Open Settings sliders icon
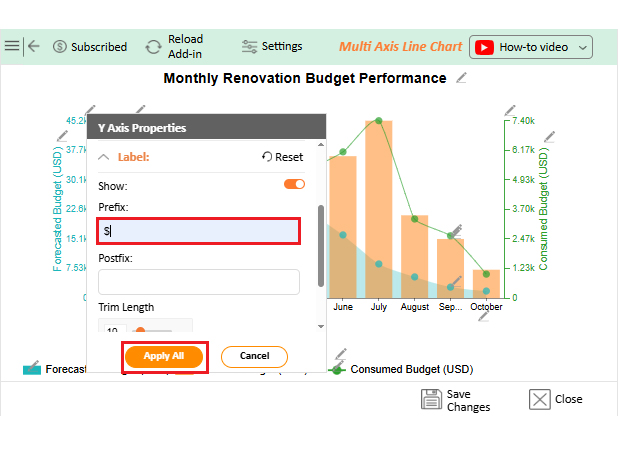 [x=249, y=46]
